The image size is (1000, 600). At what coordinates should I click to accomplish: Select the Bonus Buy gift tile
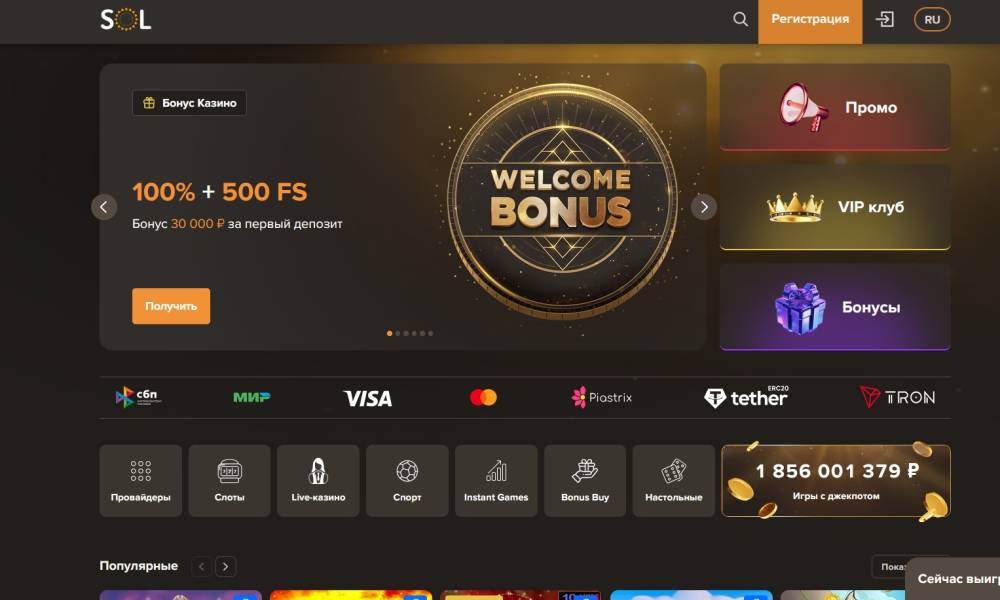[585, 481]
